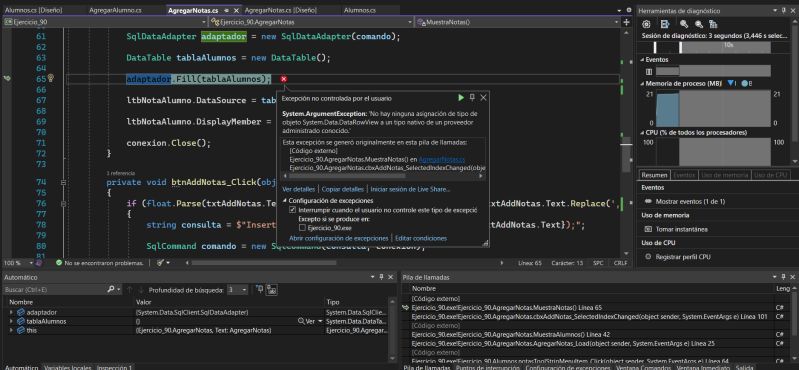Click the split editor plus icon at top right of editor

[x=626, y=22]
